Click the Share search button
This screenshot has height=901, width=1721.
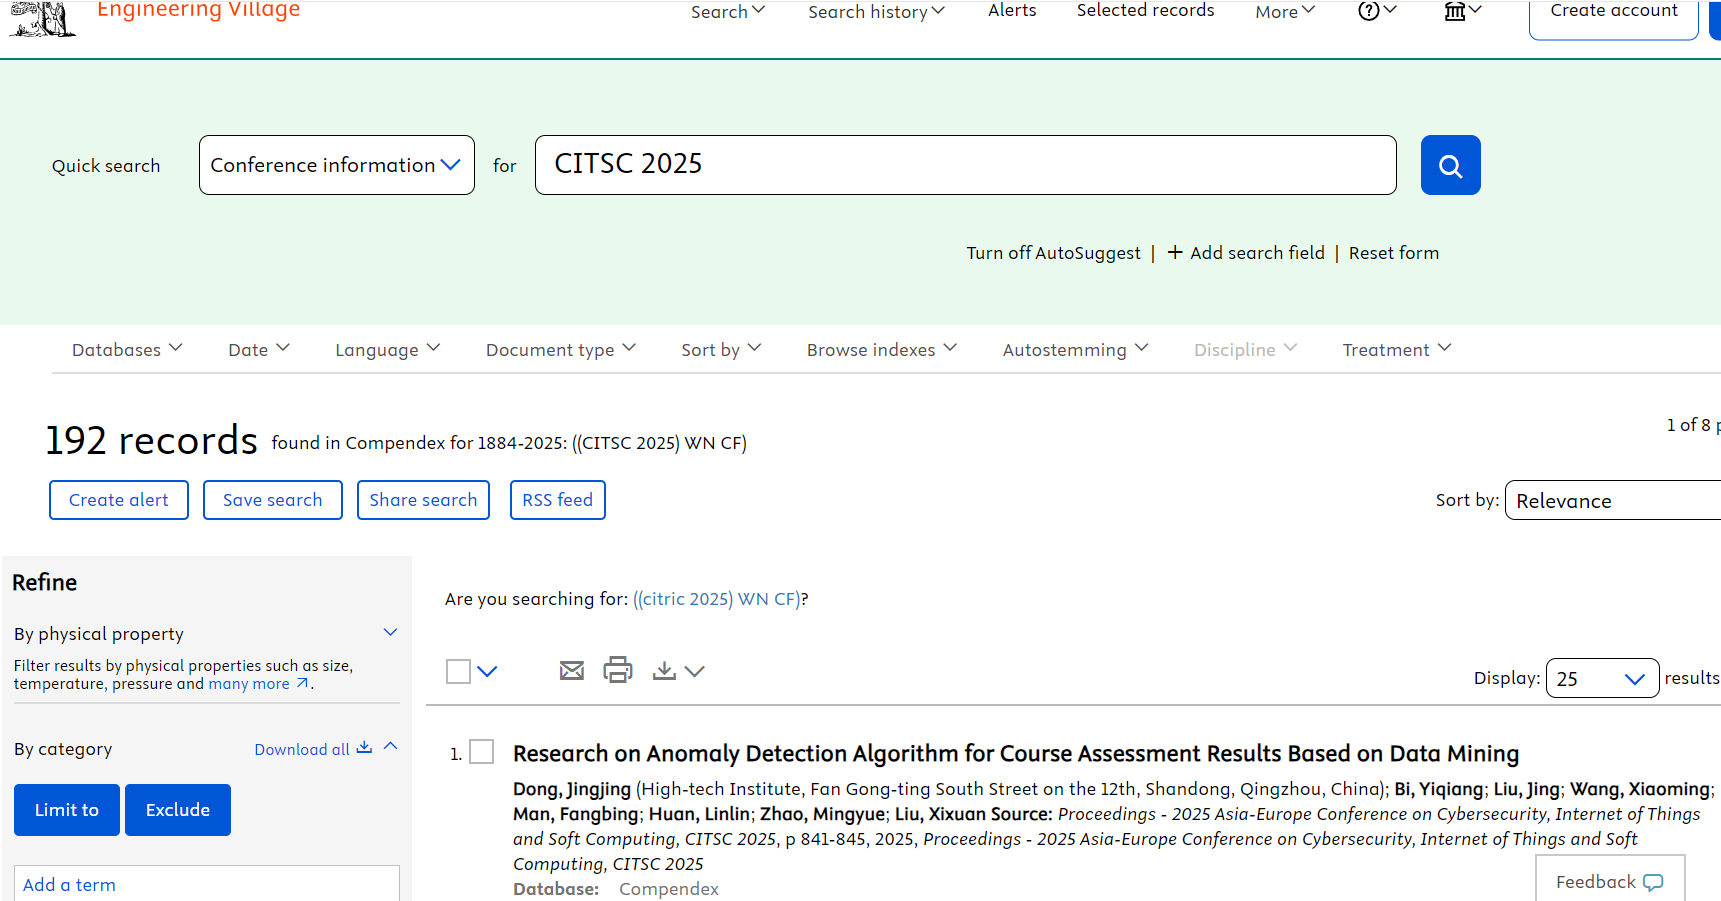click(x=423, y=500)
